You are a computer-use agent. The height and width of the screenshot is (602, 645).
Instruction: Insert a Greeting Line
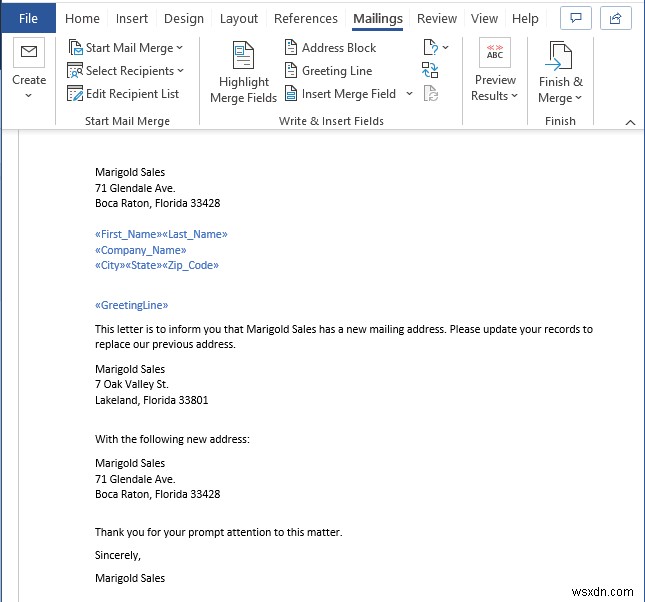pyautogui.click(x=337, y=71)
